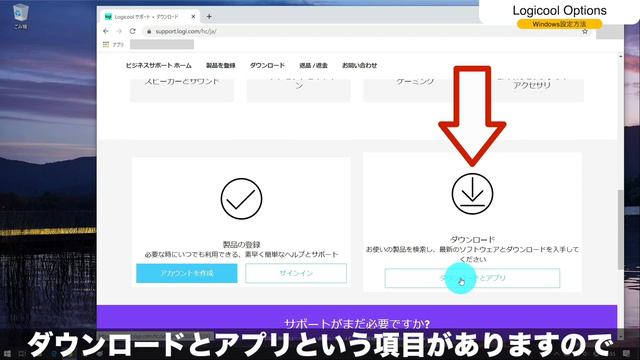Go back with the browser back arrow
The image size is (640, 360).
(x=106, y=31)
